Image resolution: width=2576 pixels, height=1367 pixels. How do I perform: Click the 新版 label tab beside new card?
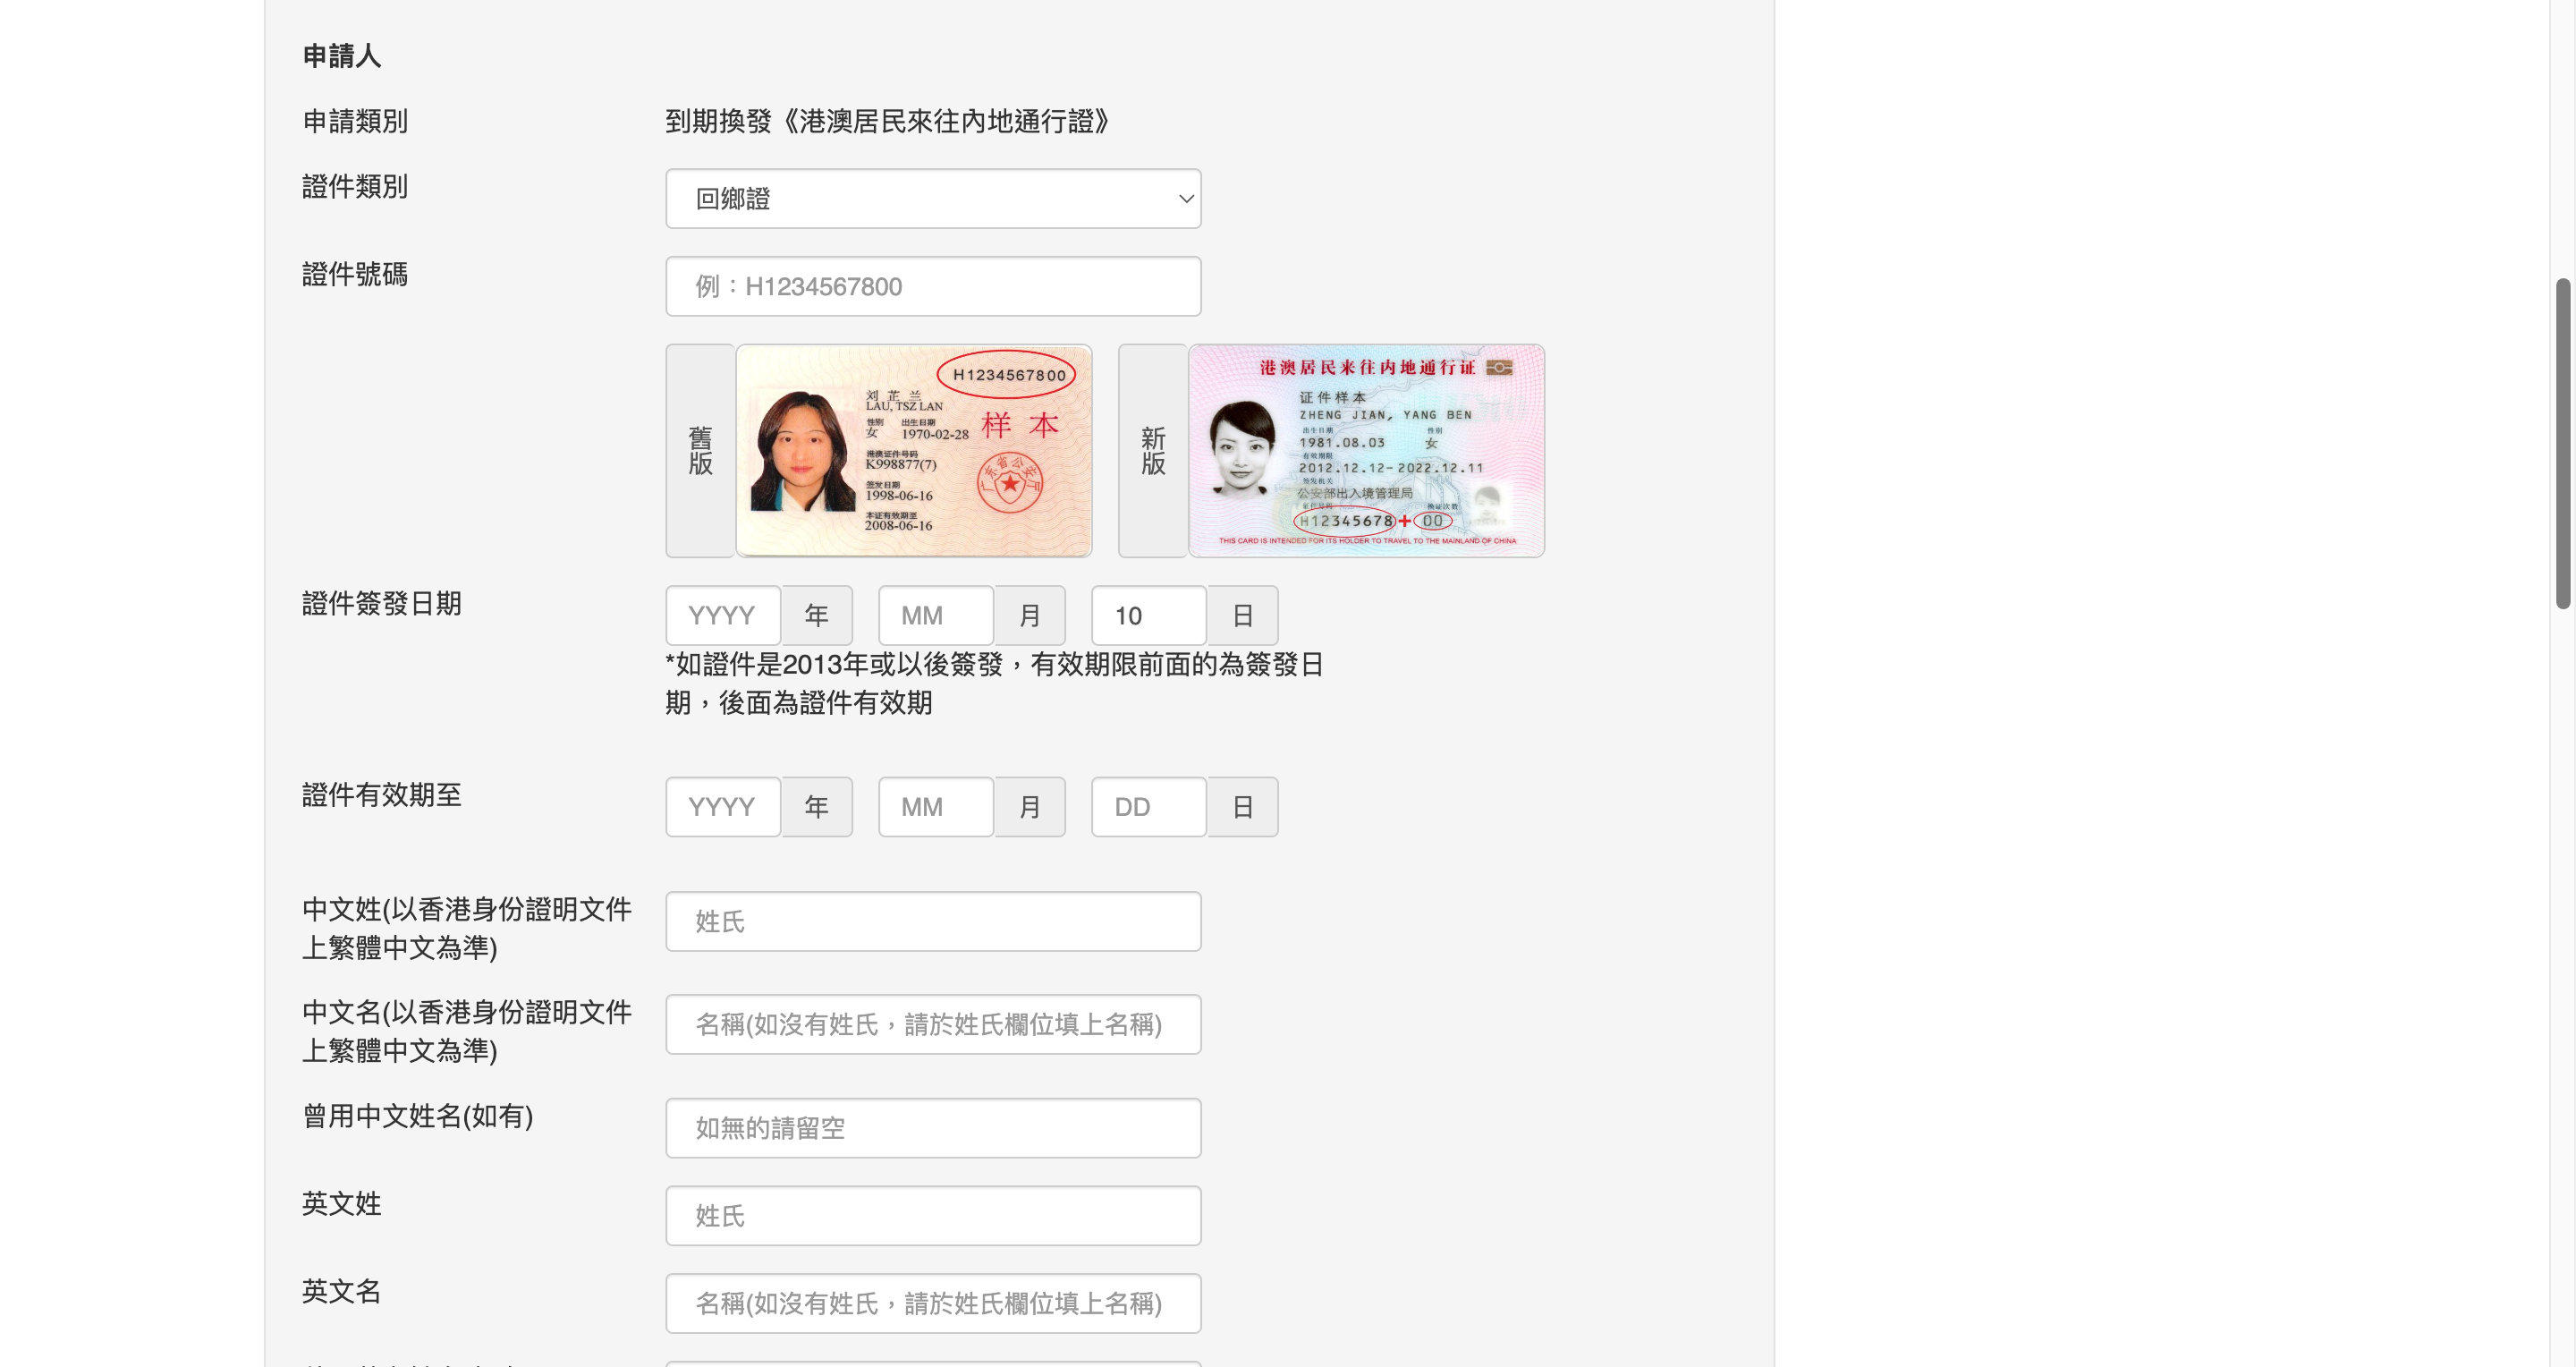pyautogui.click(x=1152, y=450)
